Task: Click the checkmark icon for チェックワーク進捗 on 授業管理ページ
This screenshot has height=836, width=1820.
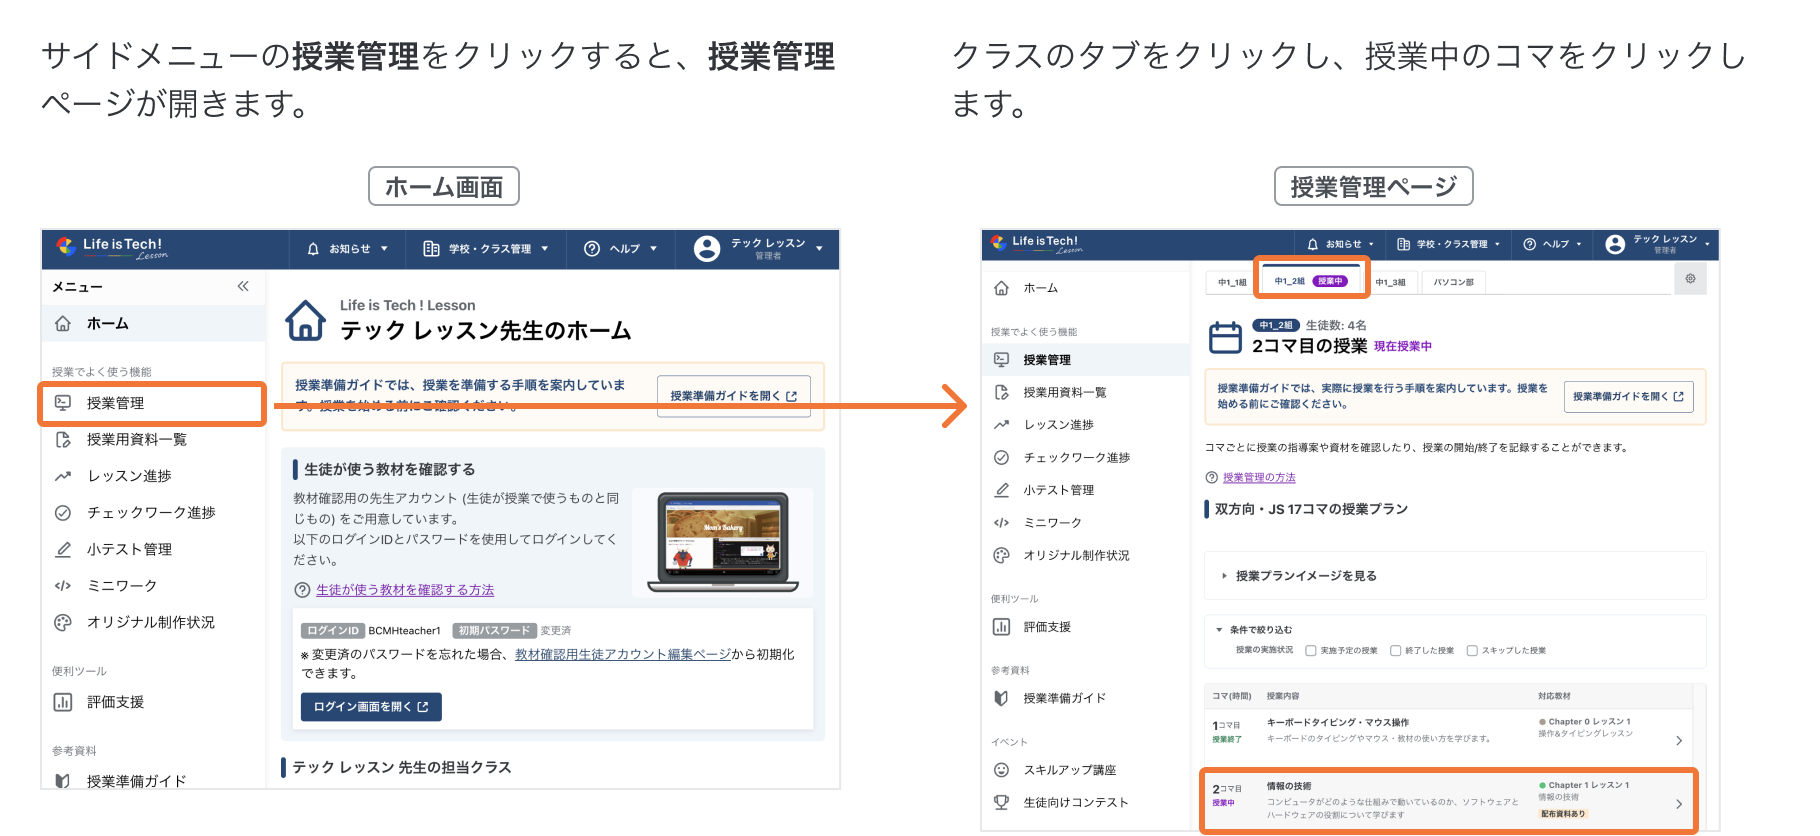Action: click(x=1001, y=457)
